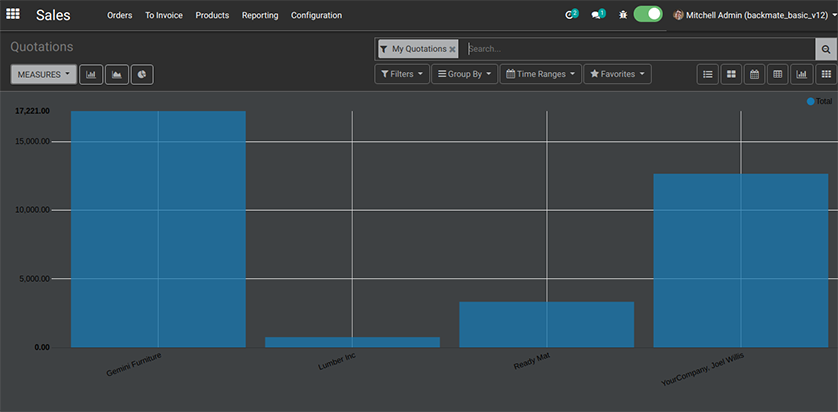Click the search magnifier button
Viewport: 838px width, 412px height.
coord(826,49)
